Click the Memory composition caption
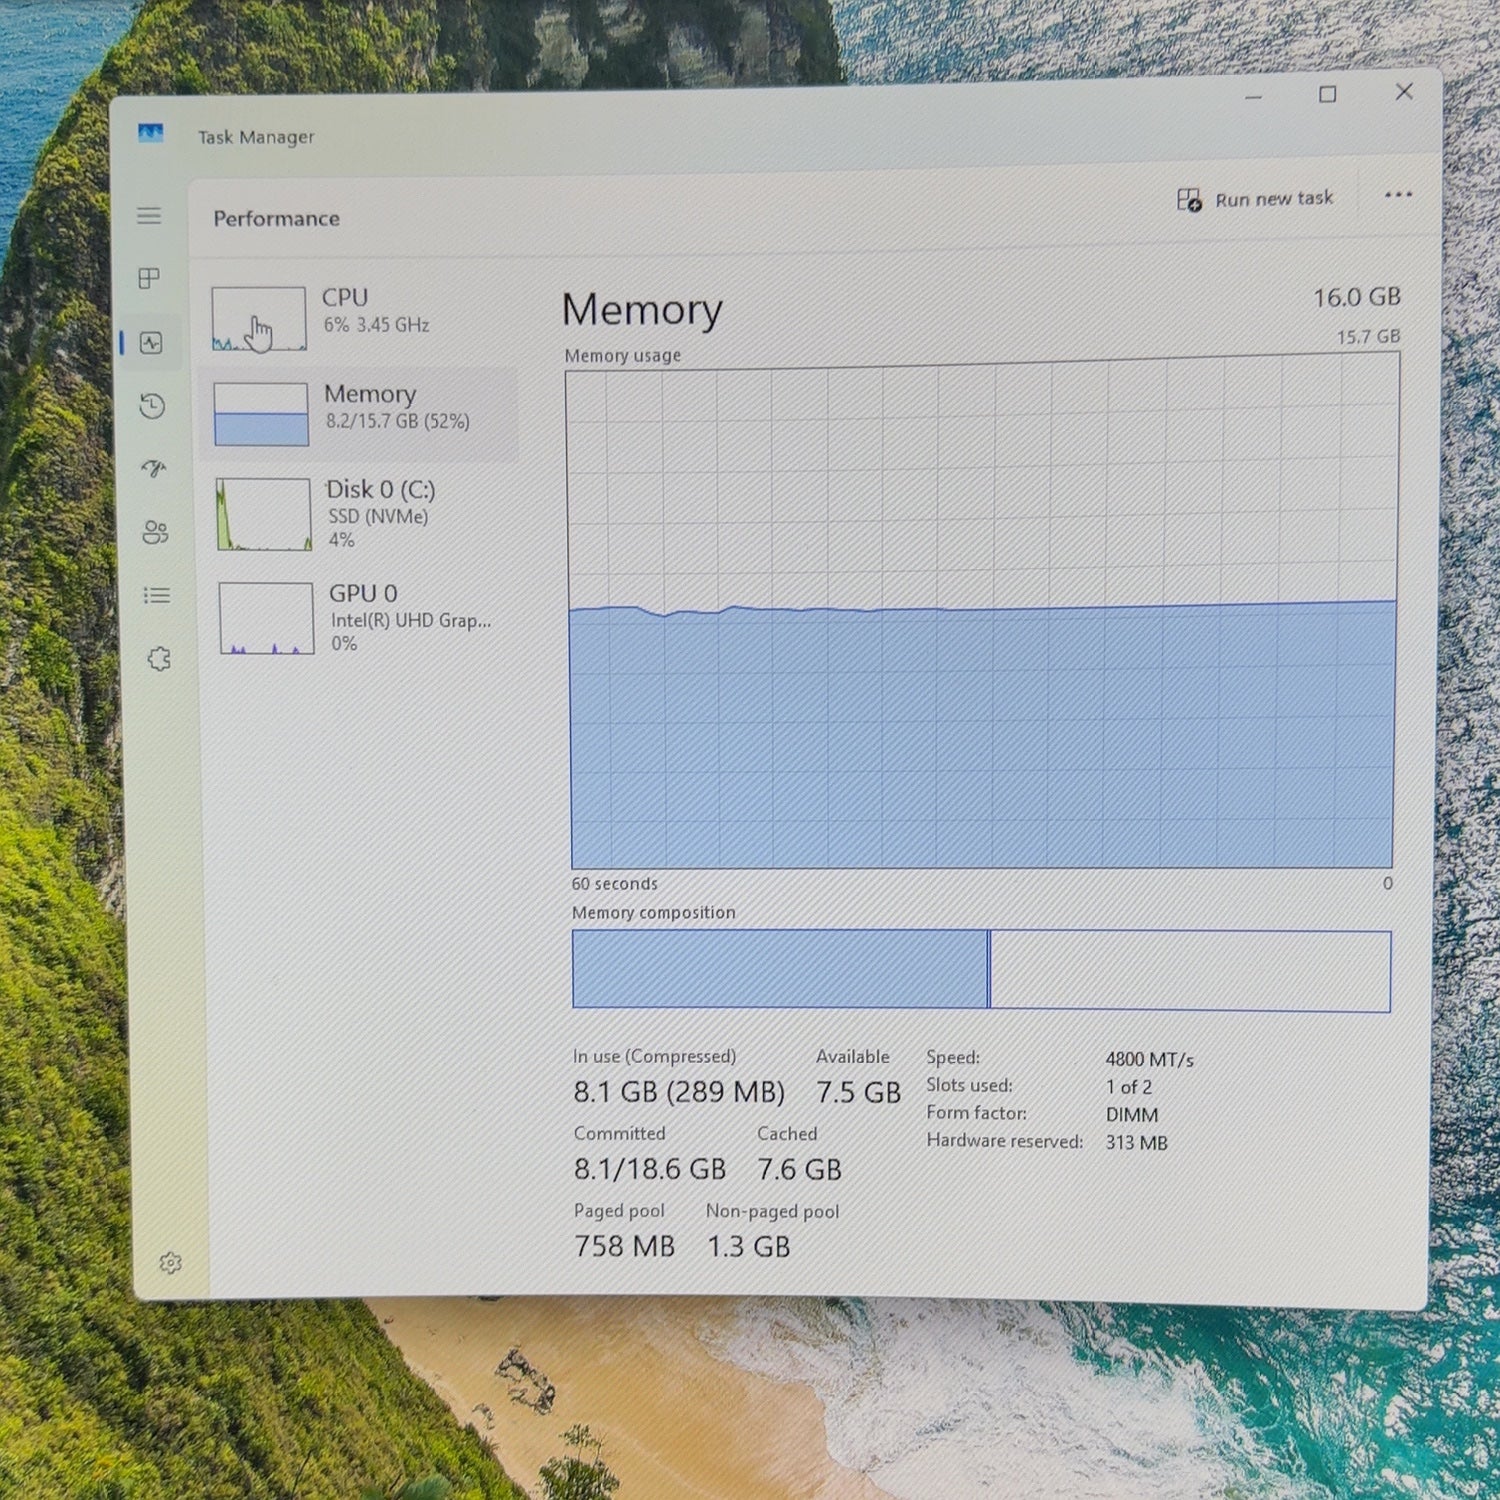This screenshot has width=1500, height=1500. click(653, 913)
